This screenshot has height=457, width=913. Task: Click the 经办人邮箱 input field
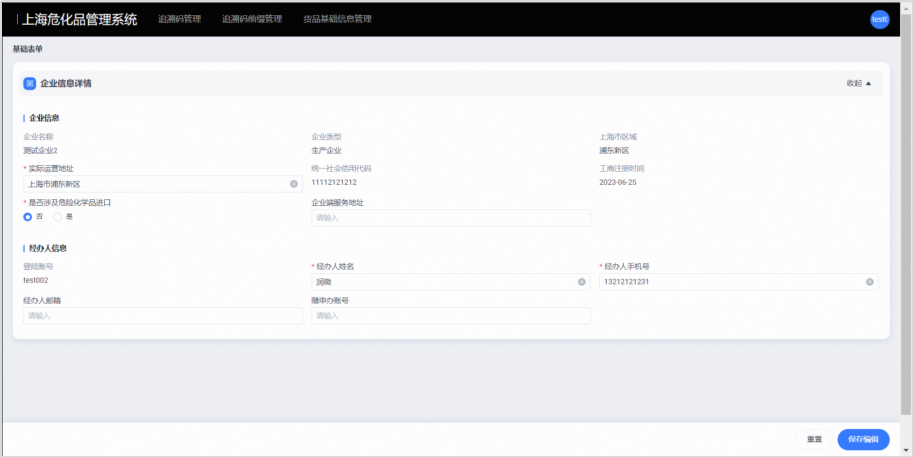(162, 316)
